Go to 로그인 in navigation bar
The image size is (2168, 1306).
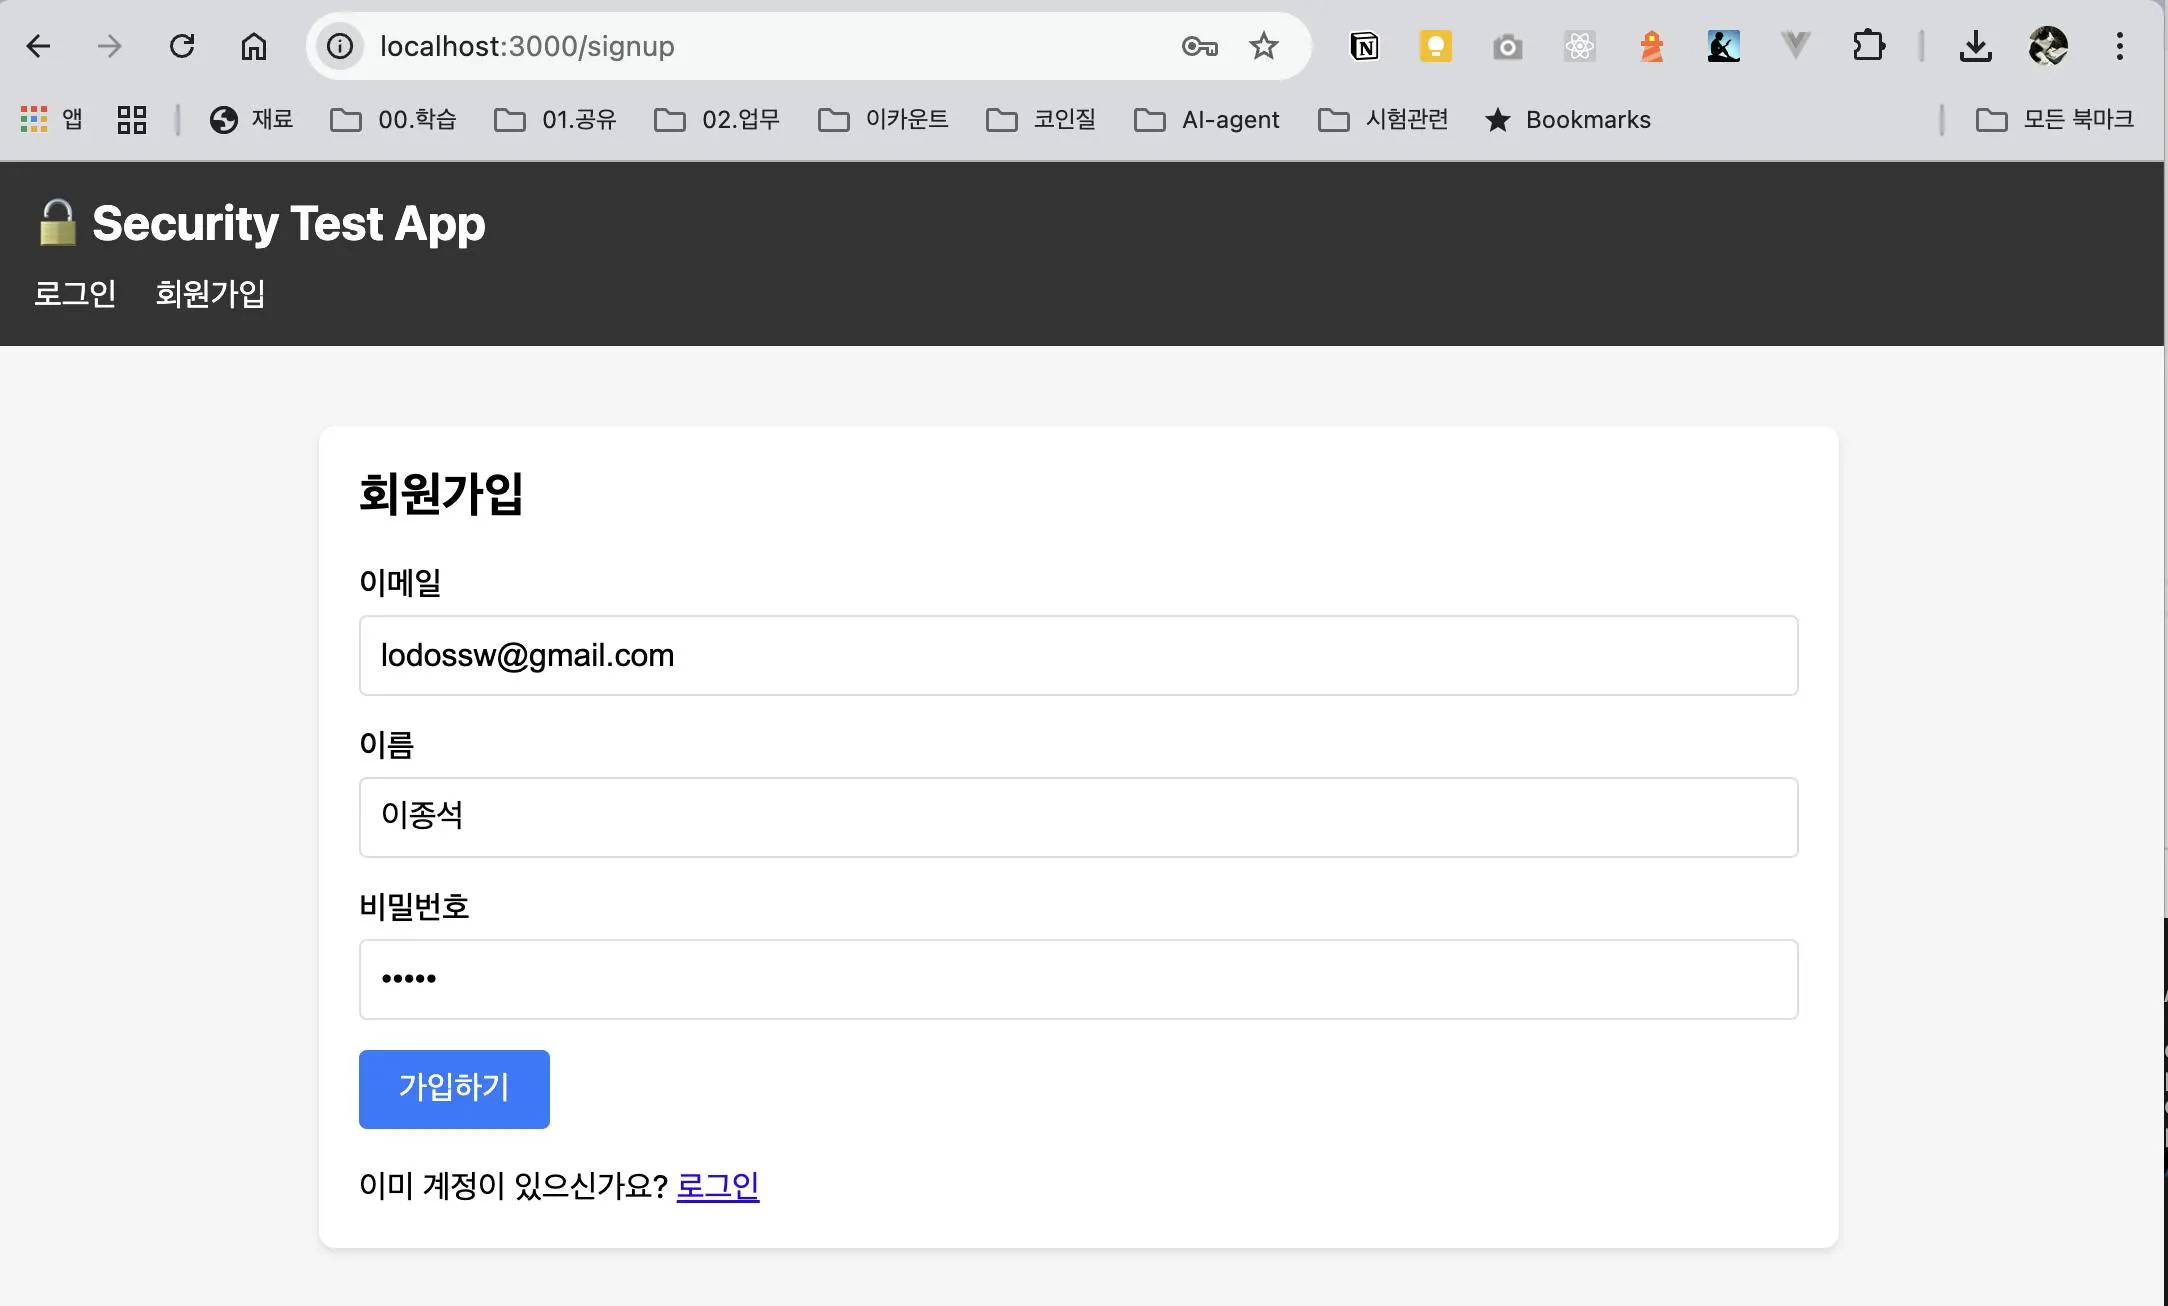point(75,293)
